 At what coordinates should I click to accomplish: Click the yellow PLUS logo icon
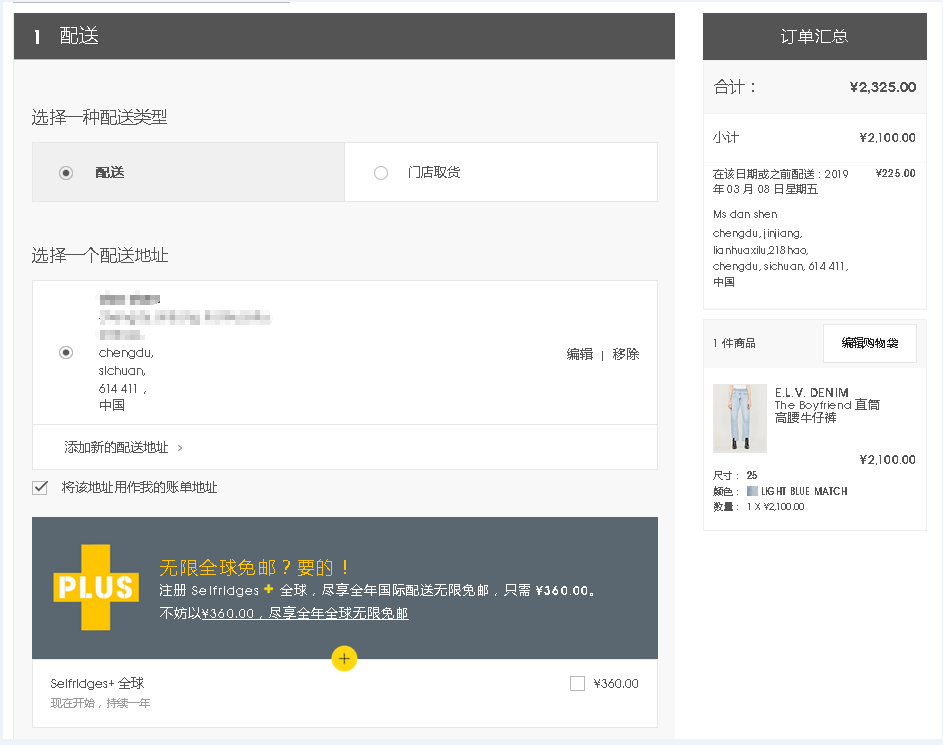point(95,588)
